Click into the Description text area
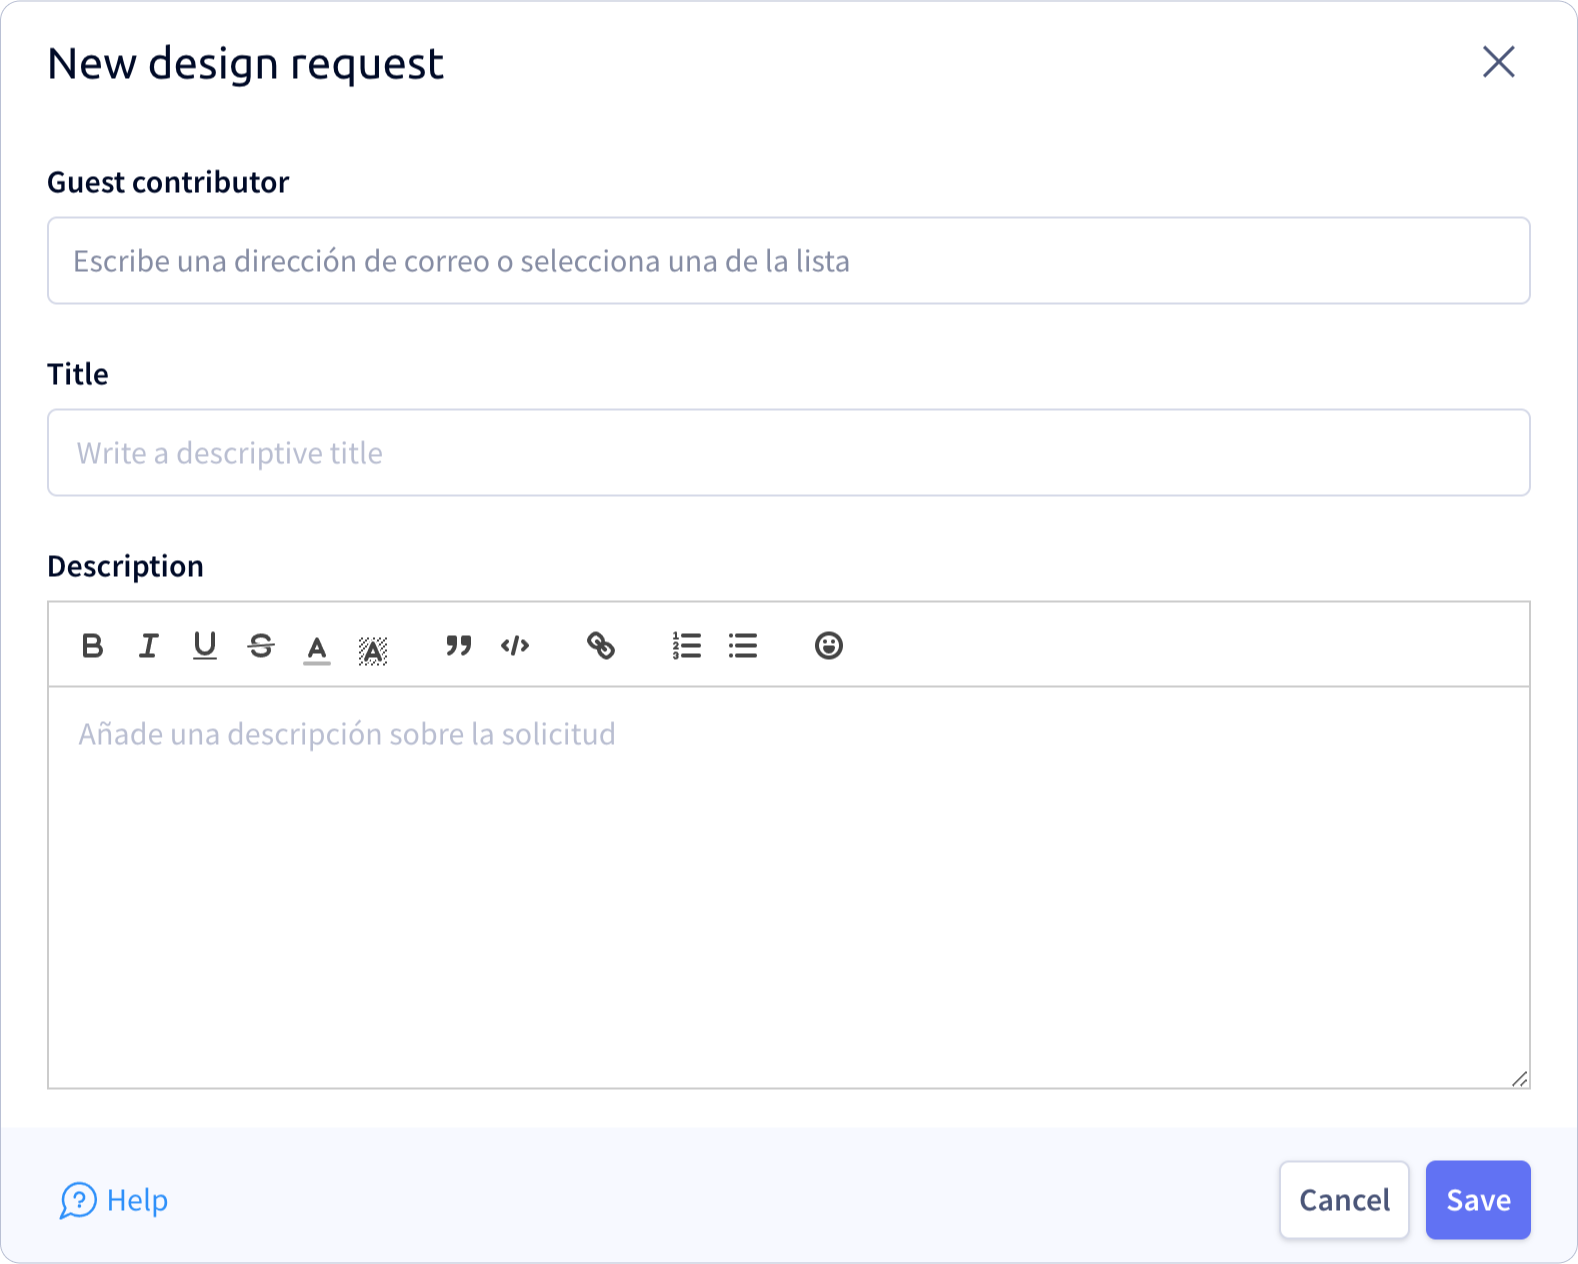The height and width of the screenshot is (1264, 1578). click(789, 887)
